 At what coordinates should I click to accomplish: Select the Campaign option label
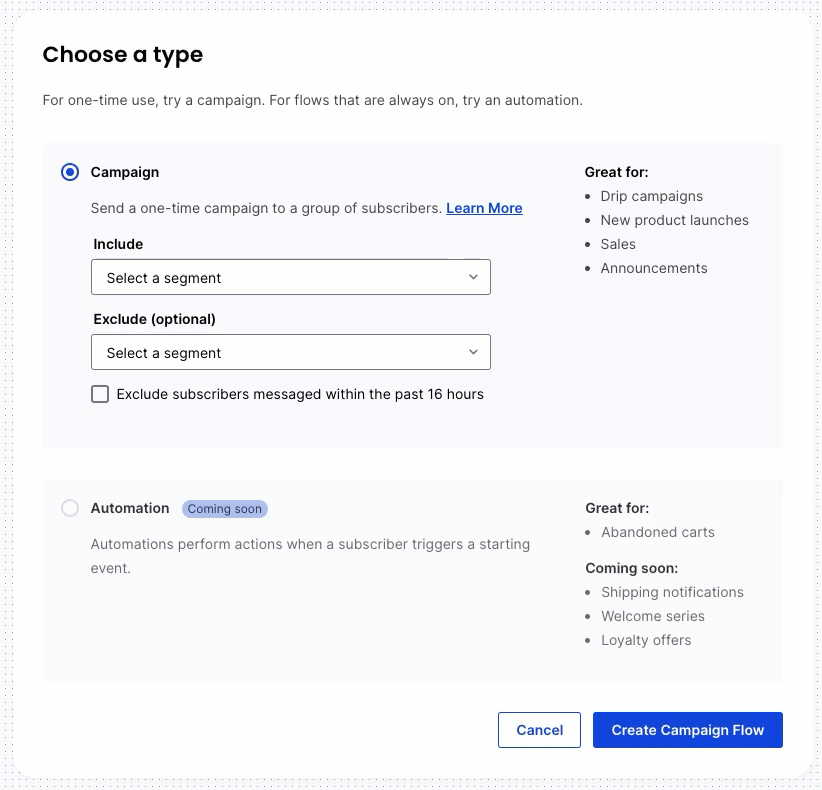[124, 172]
